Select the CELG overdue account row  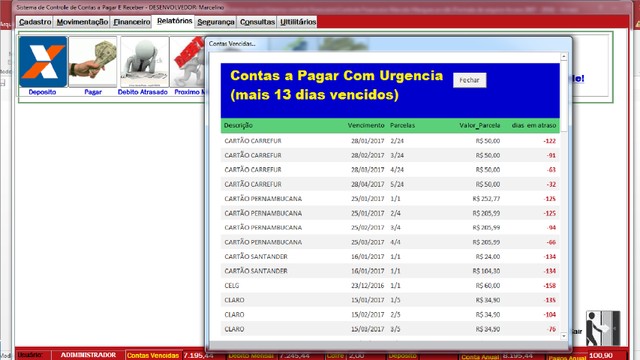390,285
